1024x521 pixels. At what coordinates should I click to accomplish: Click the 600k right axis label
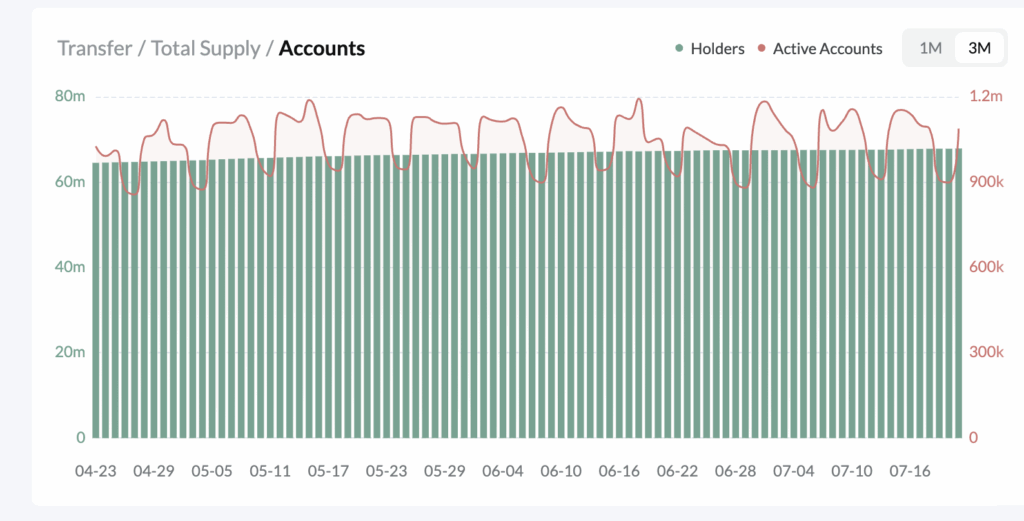986,267
